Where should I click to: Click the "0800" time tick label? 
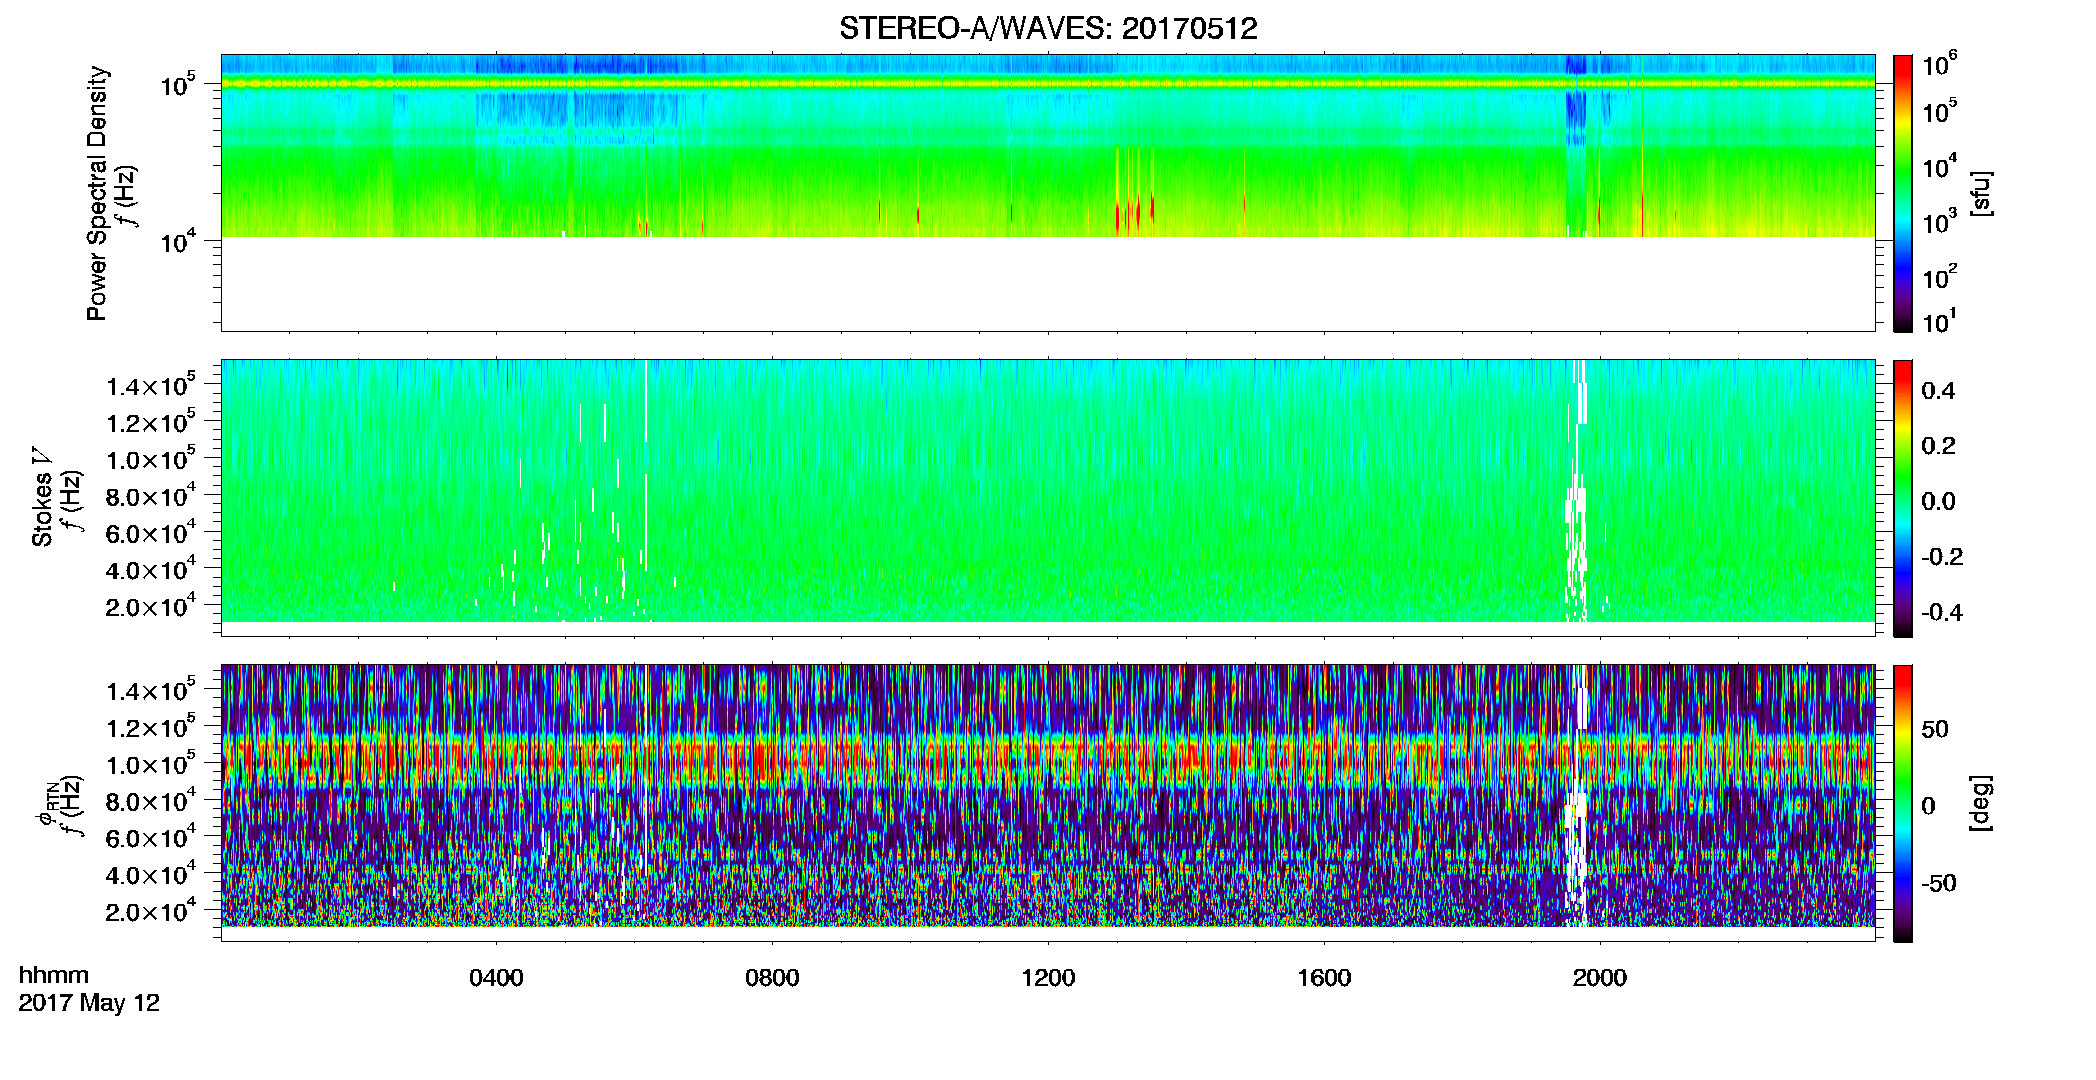tap(772, 978)
